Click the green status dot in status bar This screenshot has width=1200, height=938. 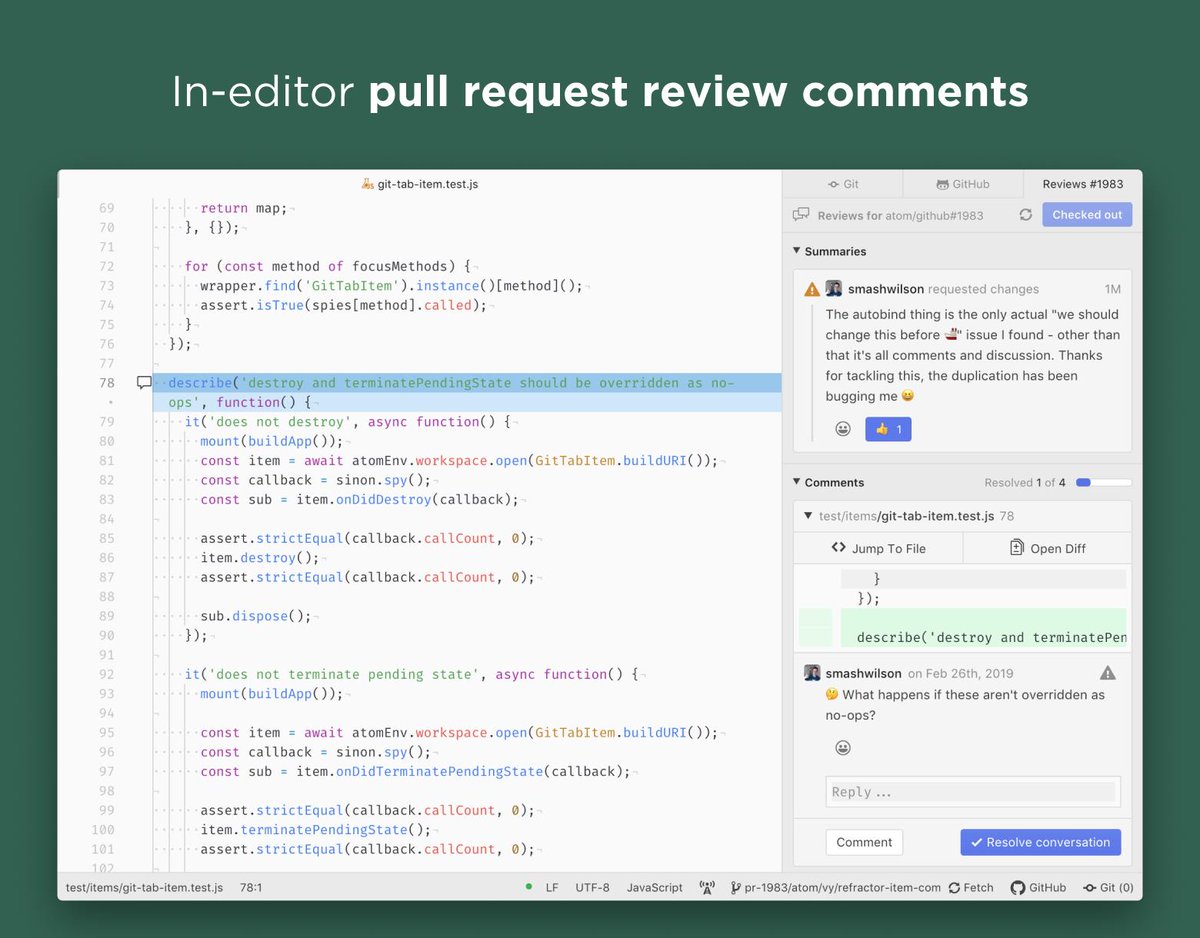coord(529,887)
